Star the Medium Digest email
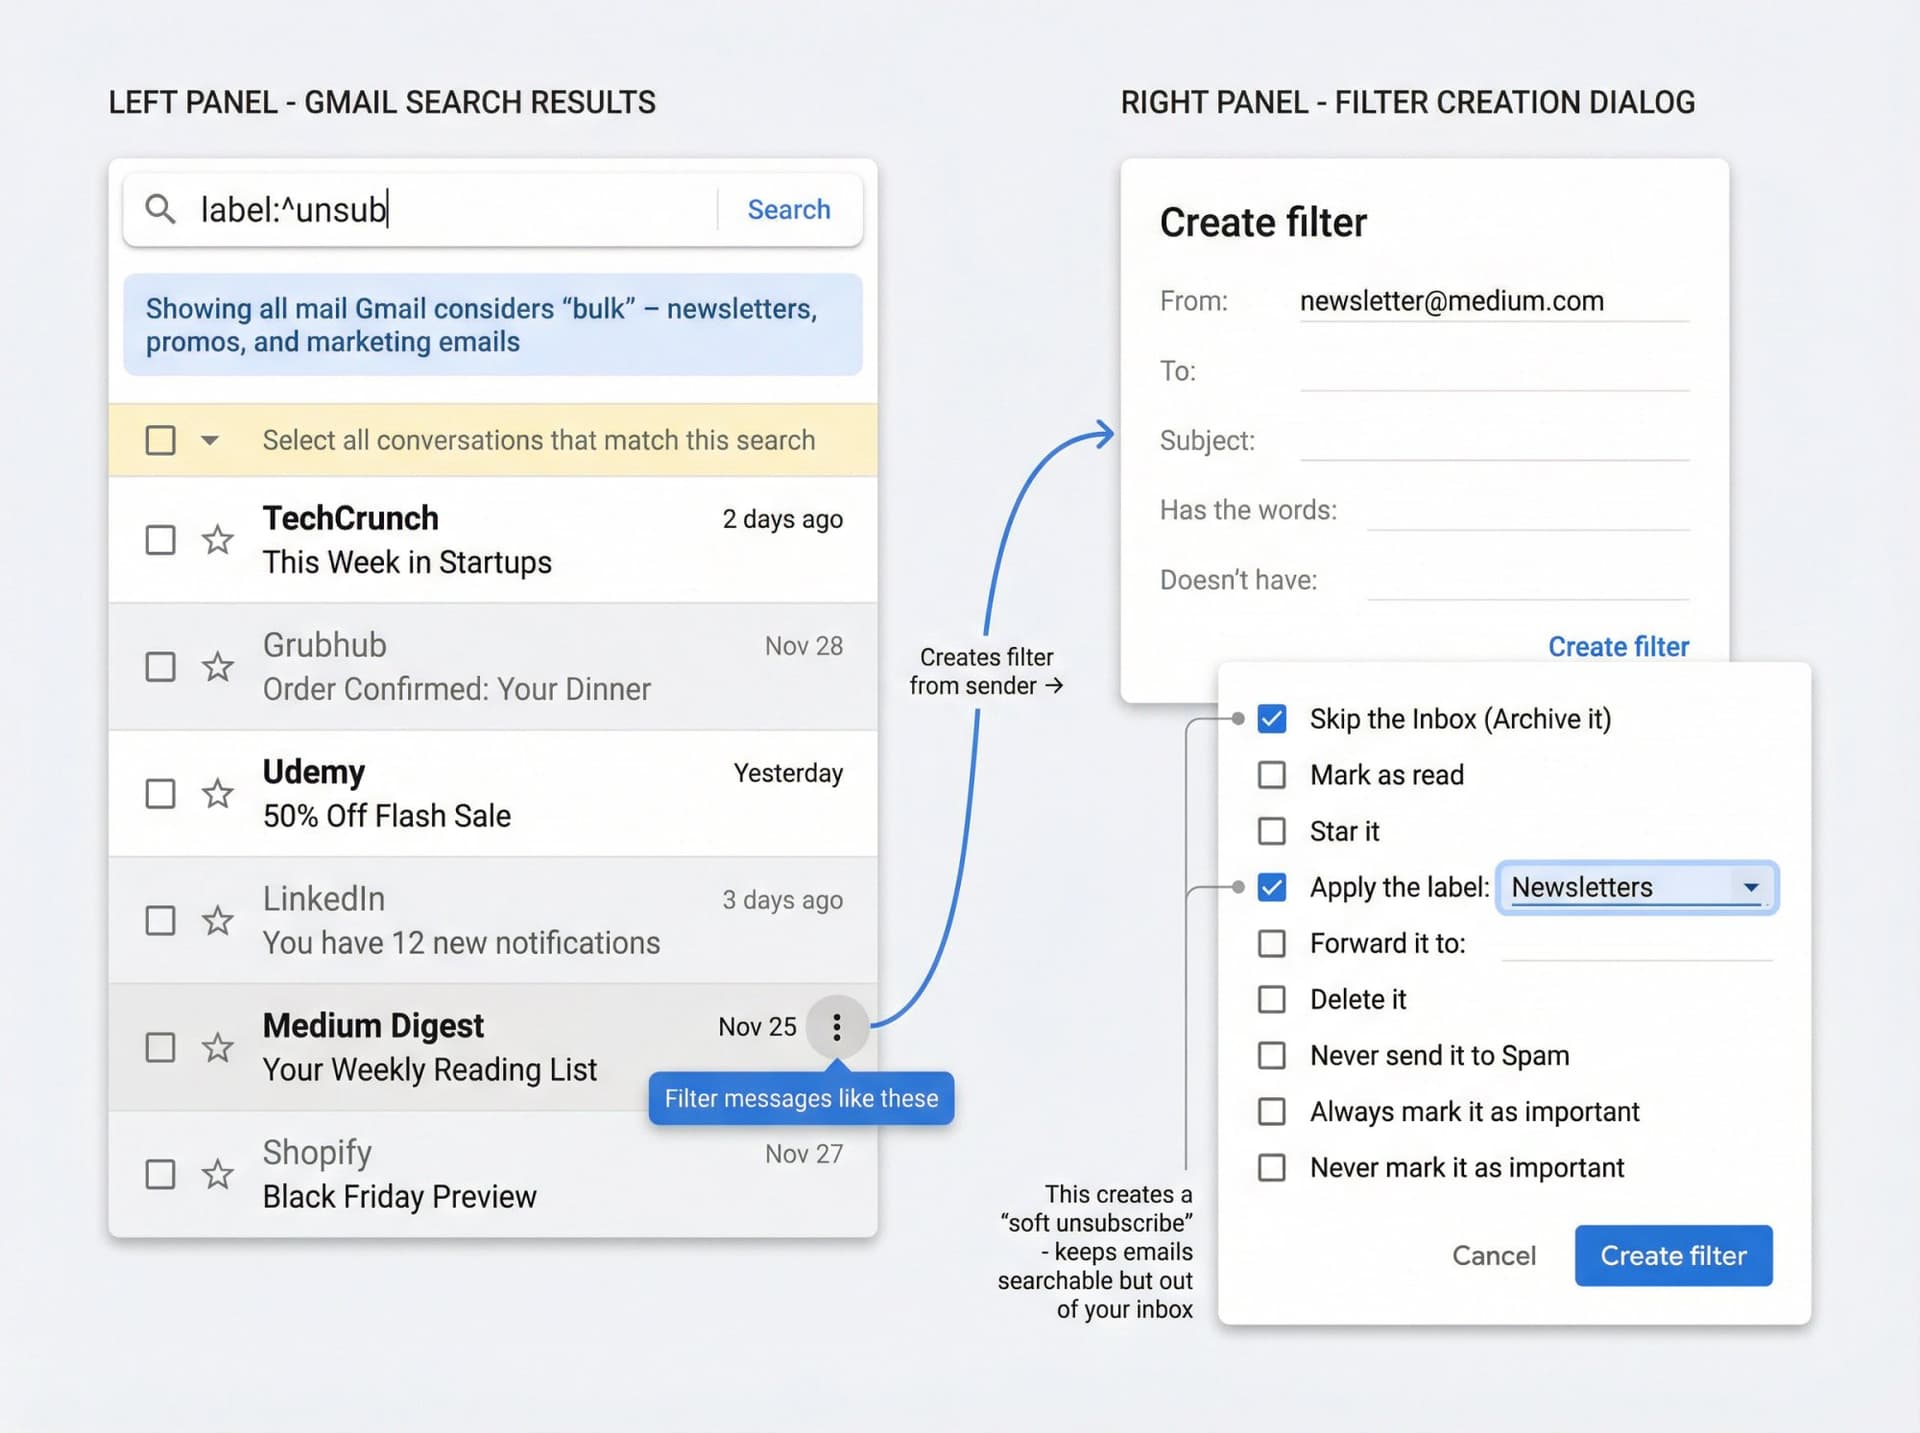Viewport: 1920px width, 1433px height. [218, 1047]
